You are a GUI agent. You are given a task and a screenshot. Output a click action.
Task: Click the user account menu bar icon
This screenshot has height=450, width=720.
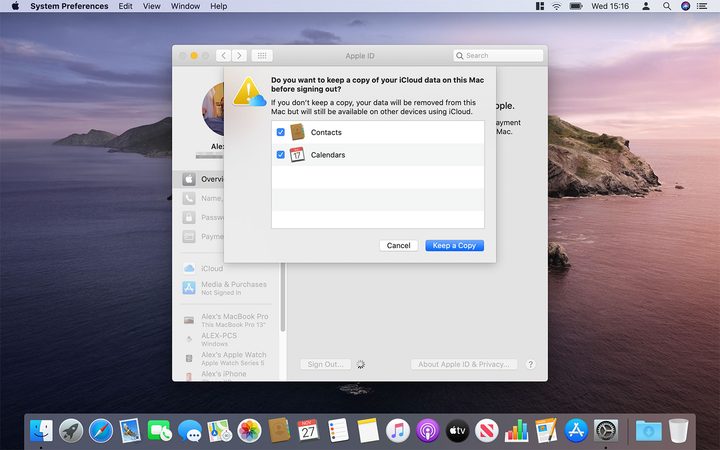646,6
